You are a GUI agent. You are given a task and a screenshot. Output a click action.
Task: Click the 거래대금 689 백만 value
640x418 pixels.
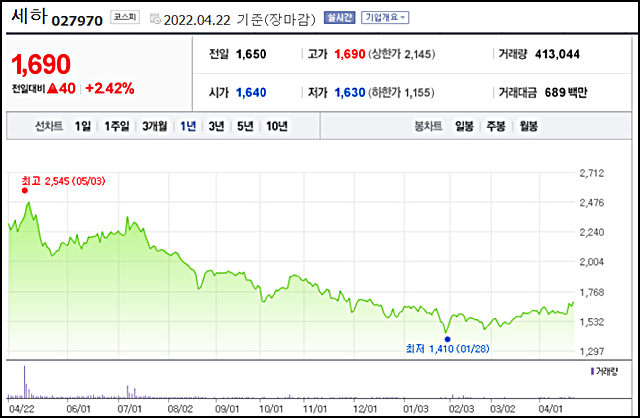(x=566, y=93)
